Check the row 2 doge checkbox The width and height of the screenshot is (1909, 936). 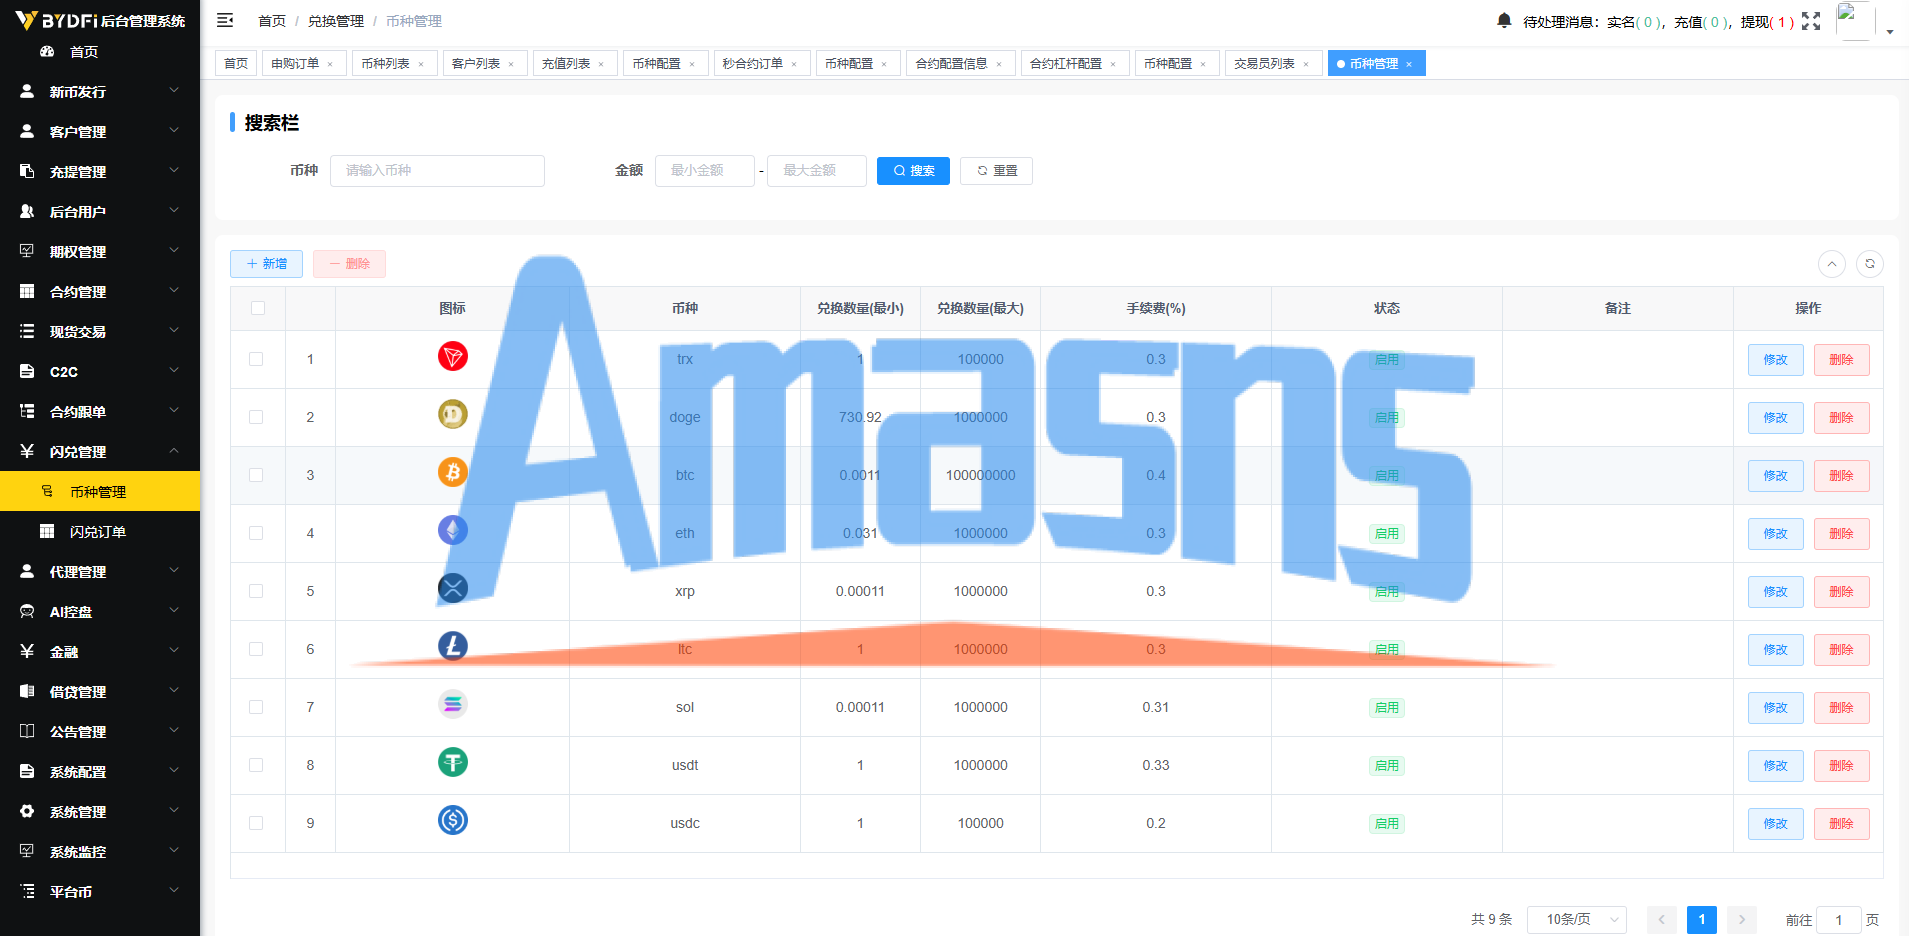(x=256, y=417)
